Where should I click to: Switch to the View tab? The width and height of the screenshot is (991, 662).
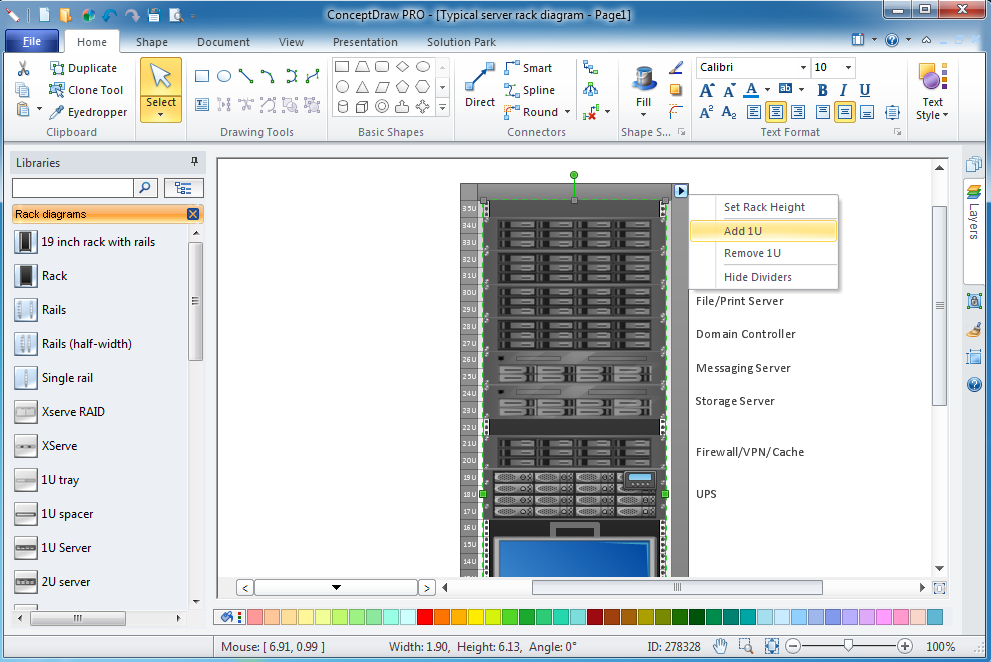291,42
